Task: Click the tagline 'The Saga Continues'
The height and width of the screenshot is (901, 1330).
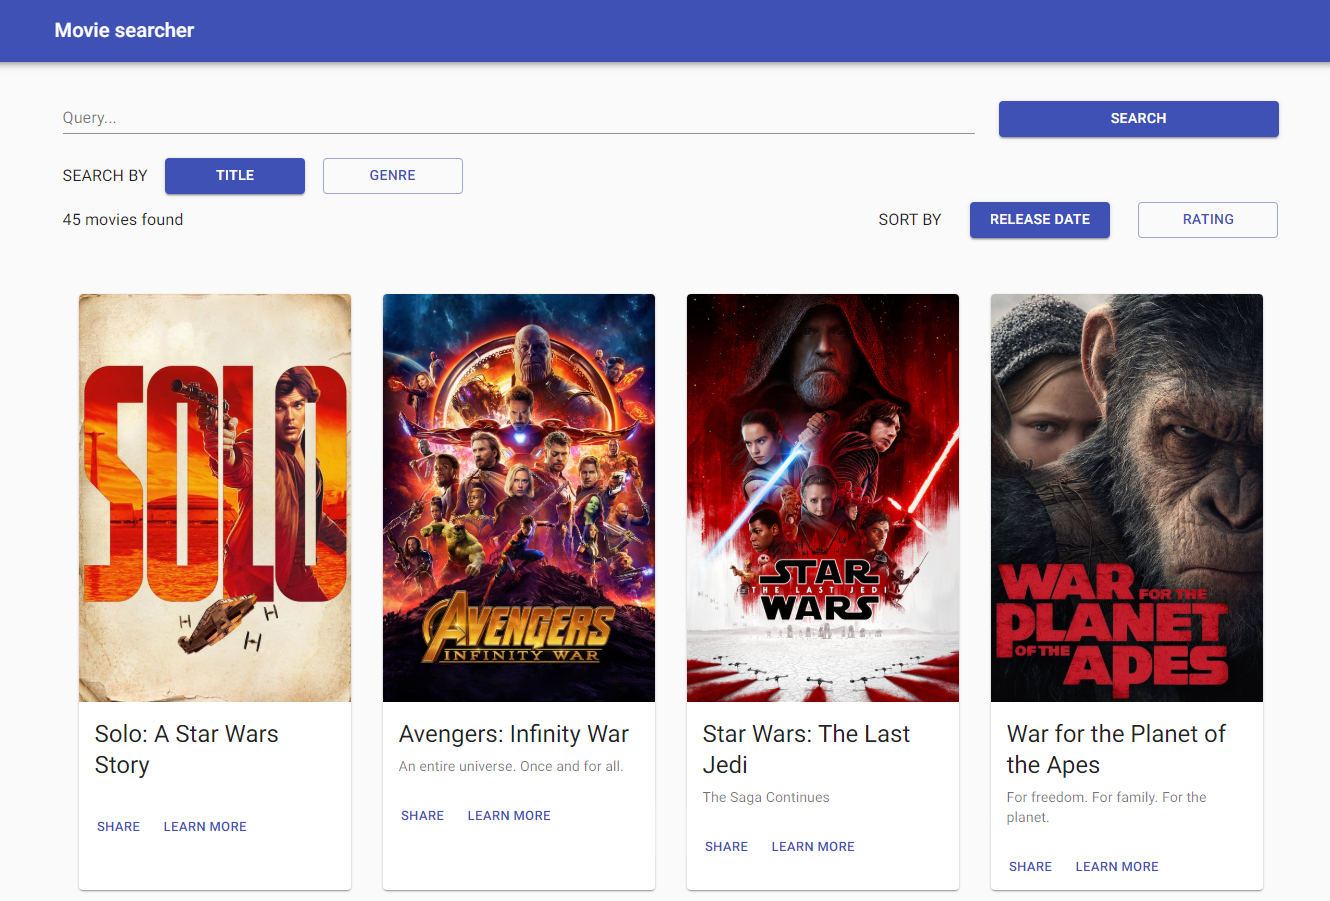Action: point(766,797)
